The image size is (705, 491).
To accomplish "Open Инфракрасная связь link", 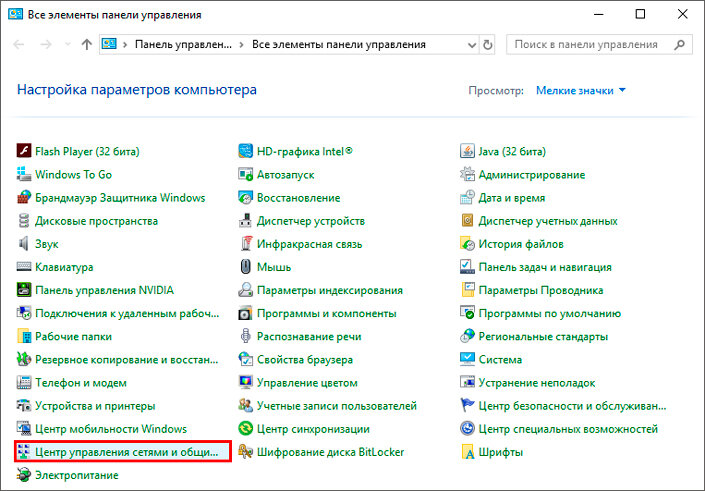I will tap(309, 244).
